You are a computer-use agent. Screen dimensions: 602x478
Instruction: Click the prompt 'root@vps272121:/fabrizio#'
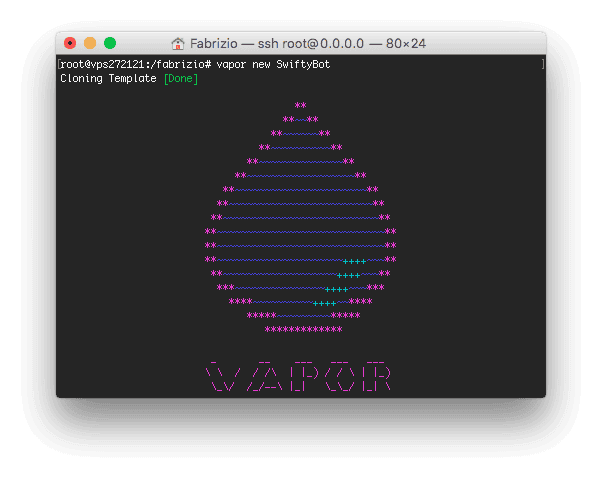click(x=136, y=65)
